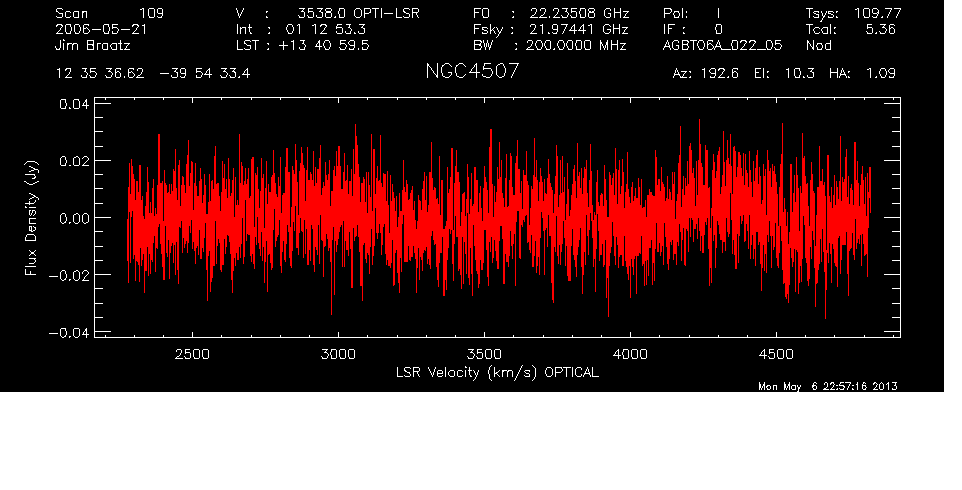The width and height of the screenshot is (962, 490).
Task: Click the 0.02 y-axis tick label
Action: click(x=74, y=161)
